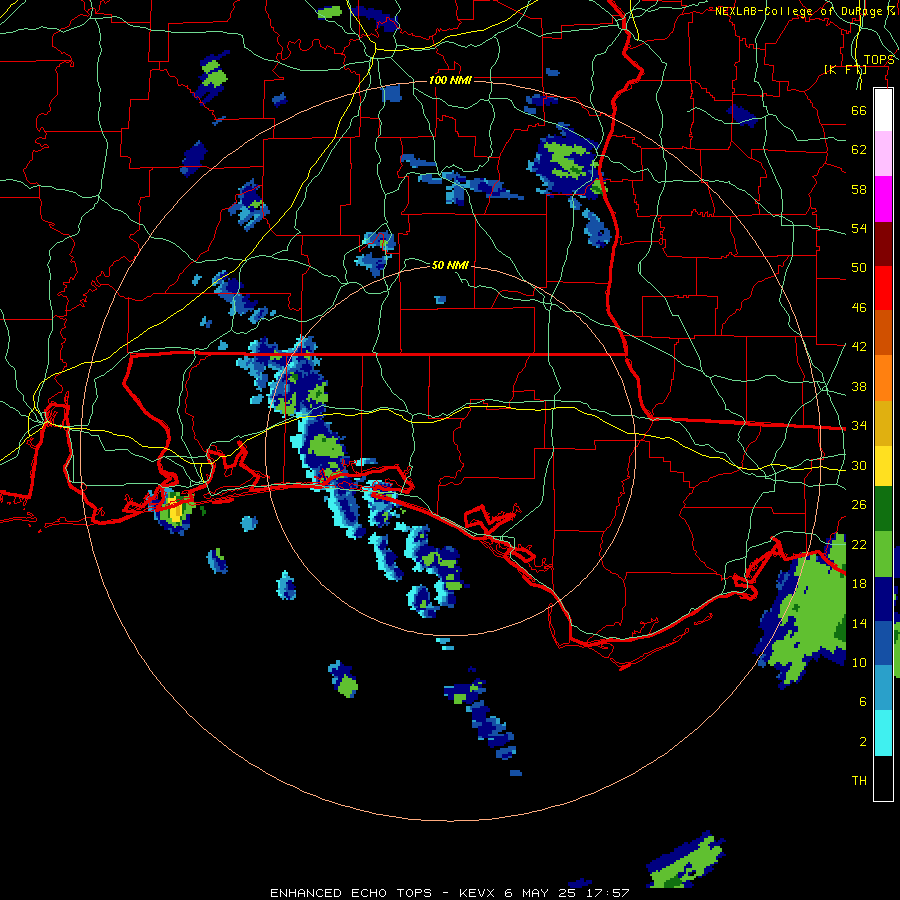The image size is (900, 900).
Task: Click the navy blue swatch beside 18
Action: click(x=883, y=599)
